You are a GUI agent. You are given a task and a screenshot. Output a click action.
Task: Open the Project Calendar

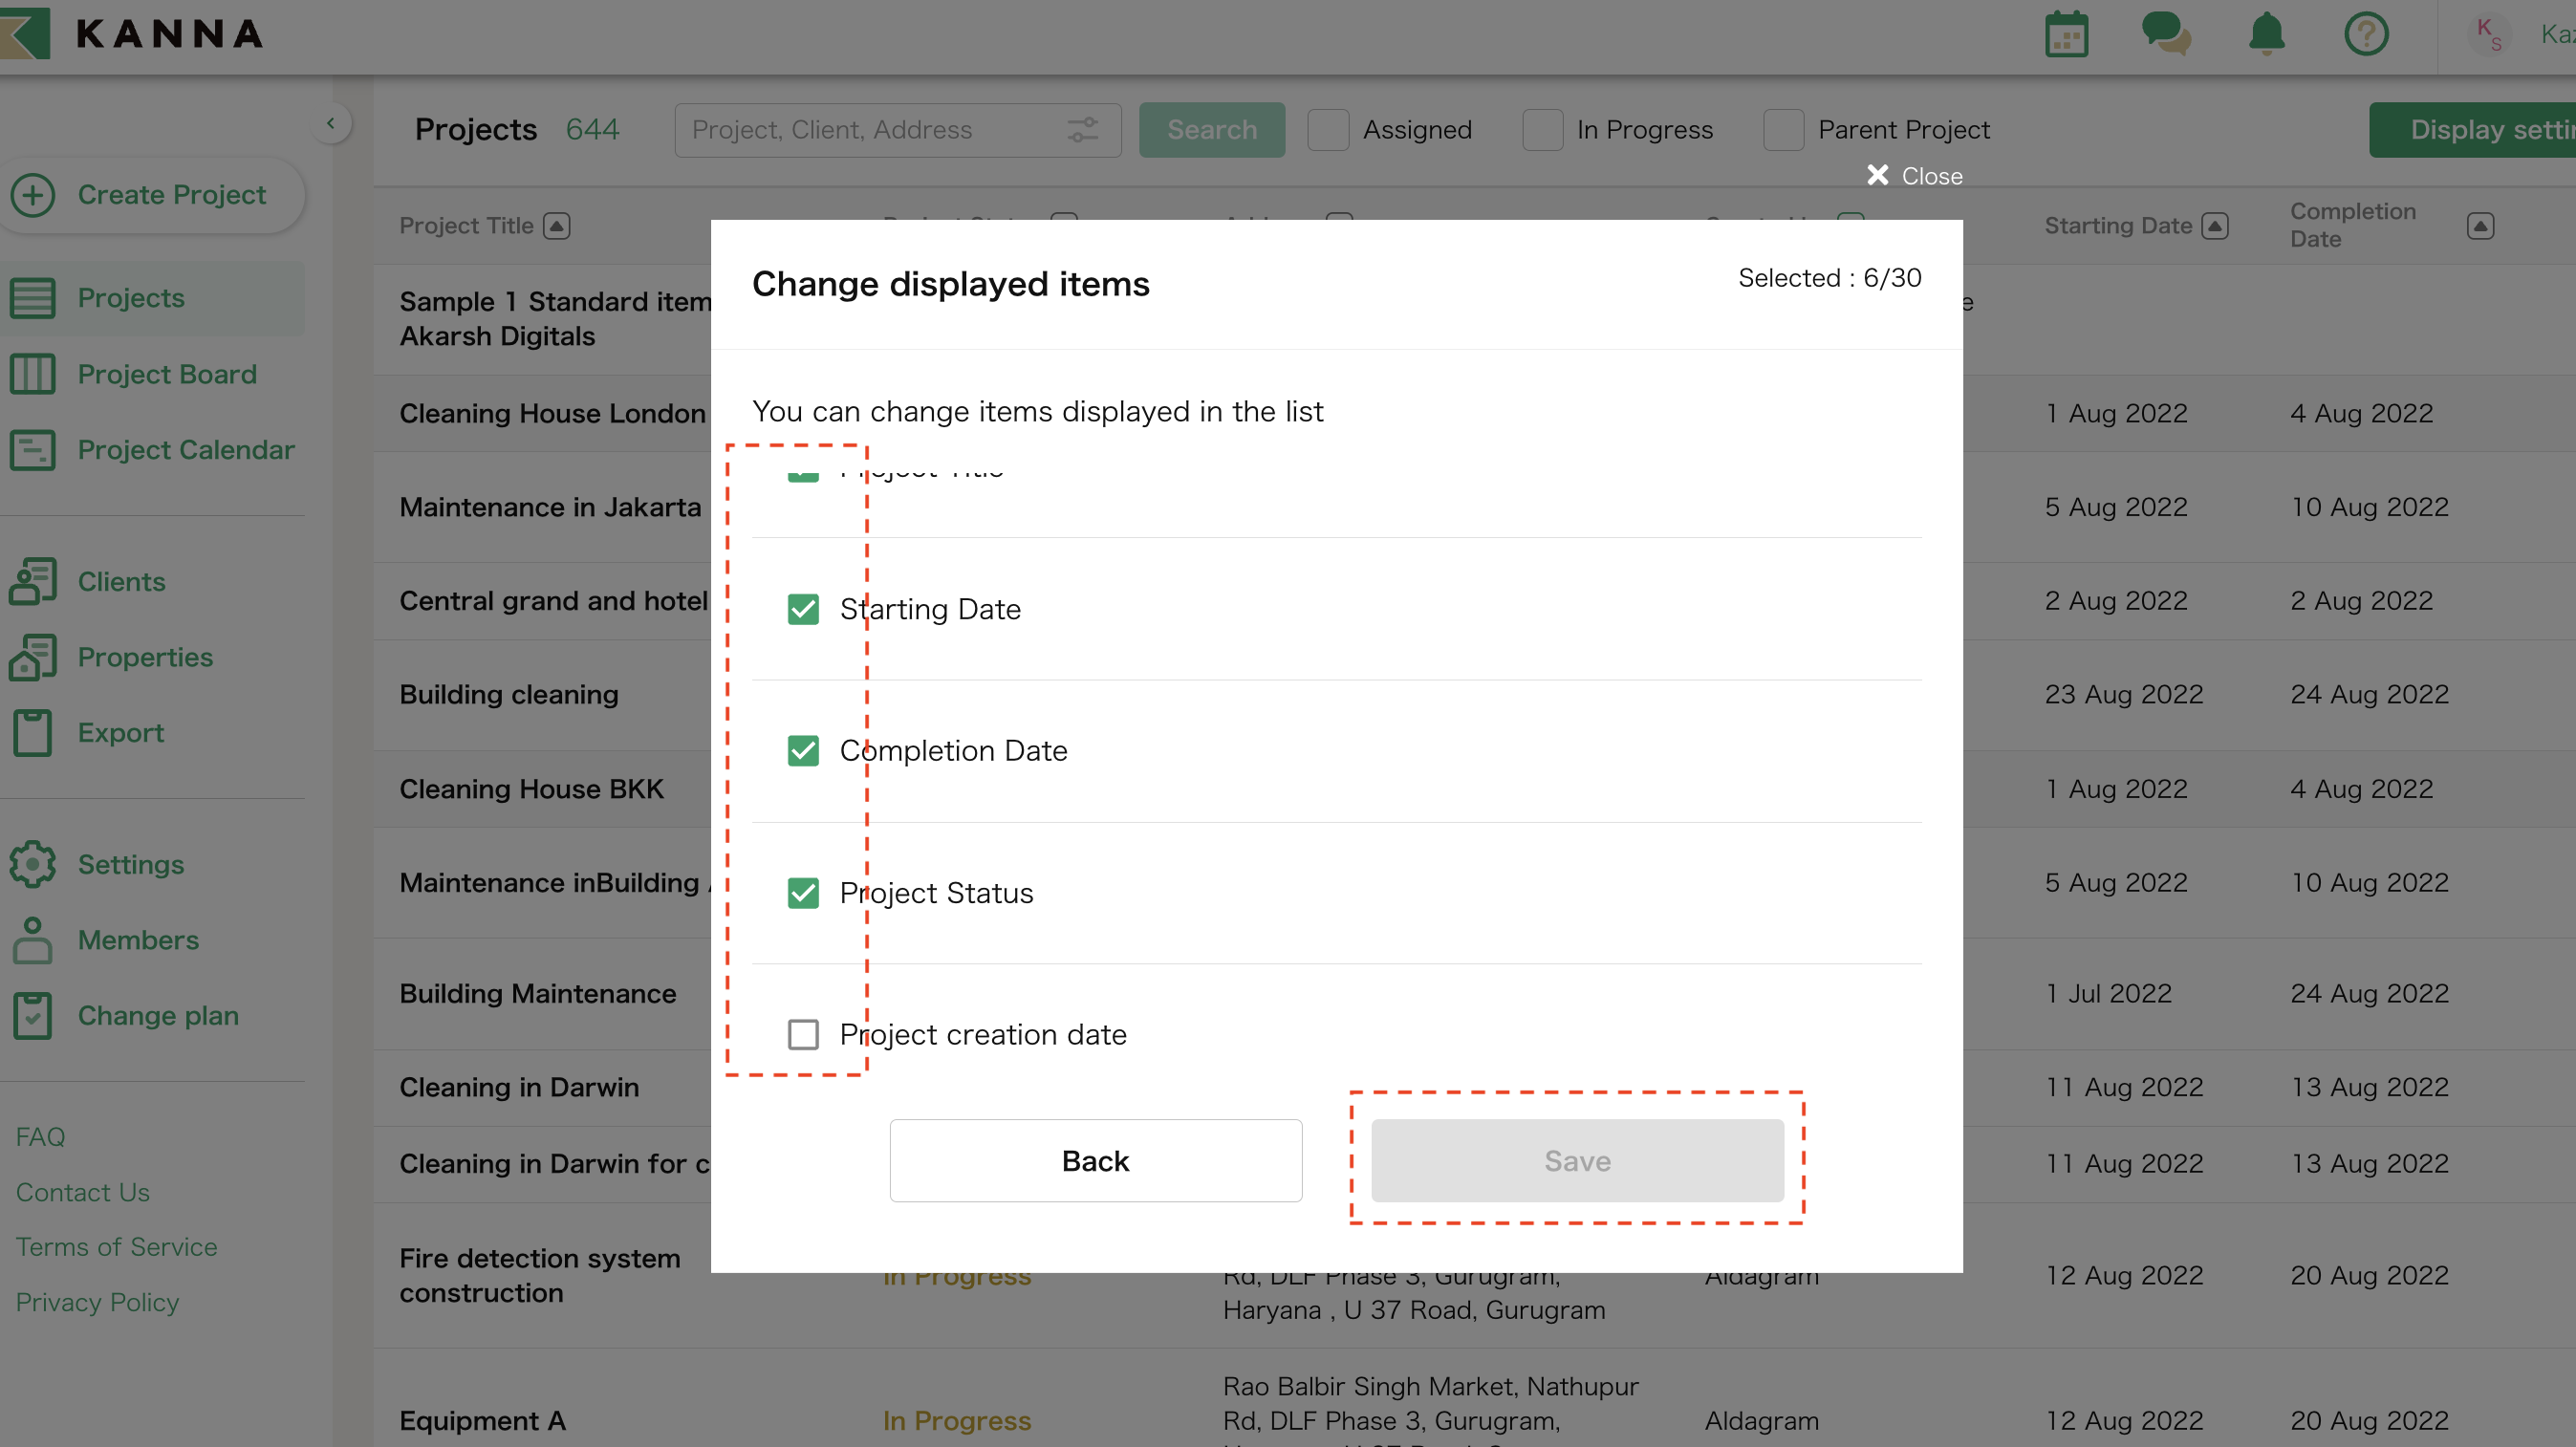pos(187,449)
